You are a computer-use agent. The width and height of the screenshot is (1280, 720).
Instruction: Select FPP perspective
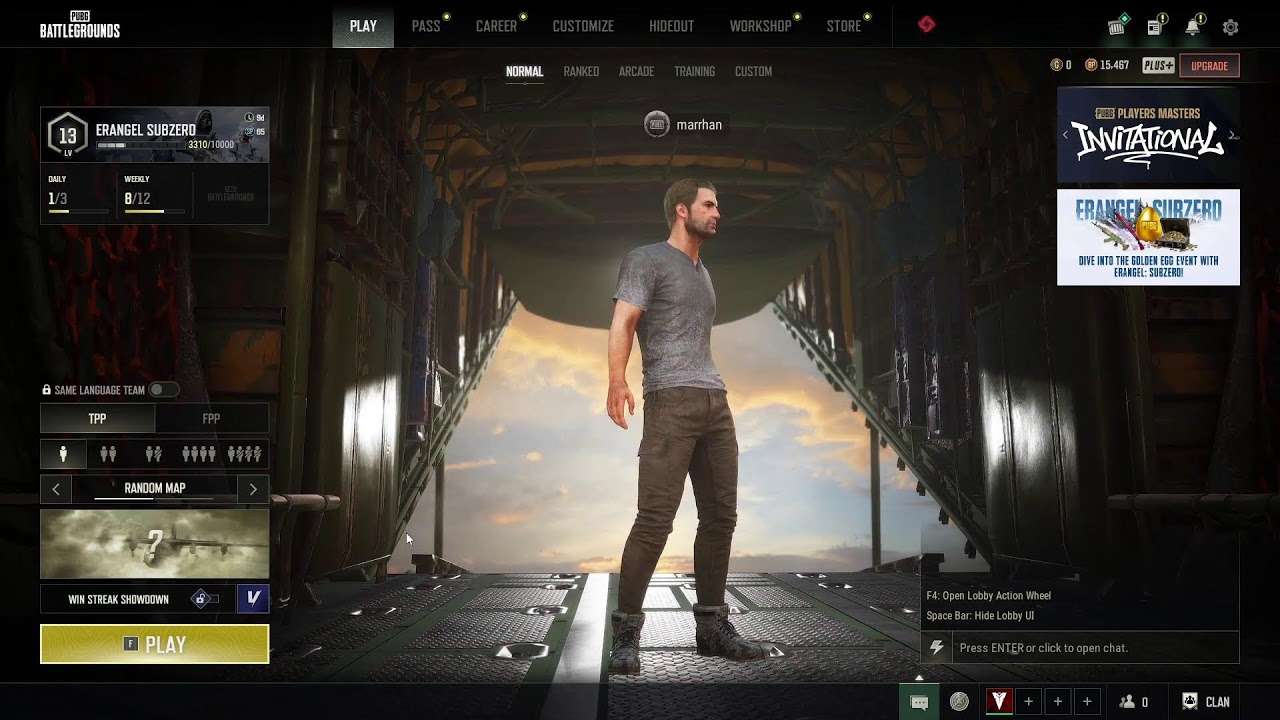pyautogui.click(x=211, y=419)
